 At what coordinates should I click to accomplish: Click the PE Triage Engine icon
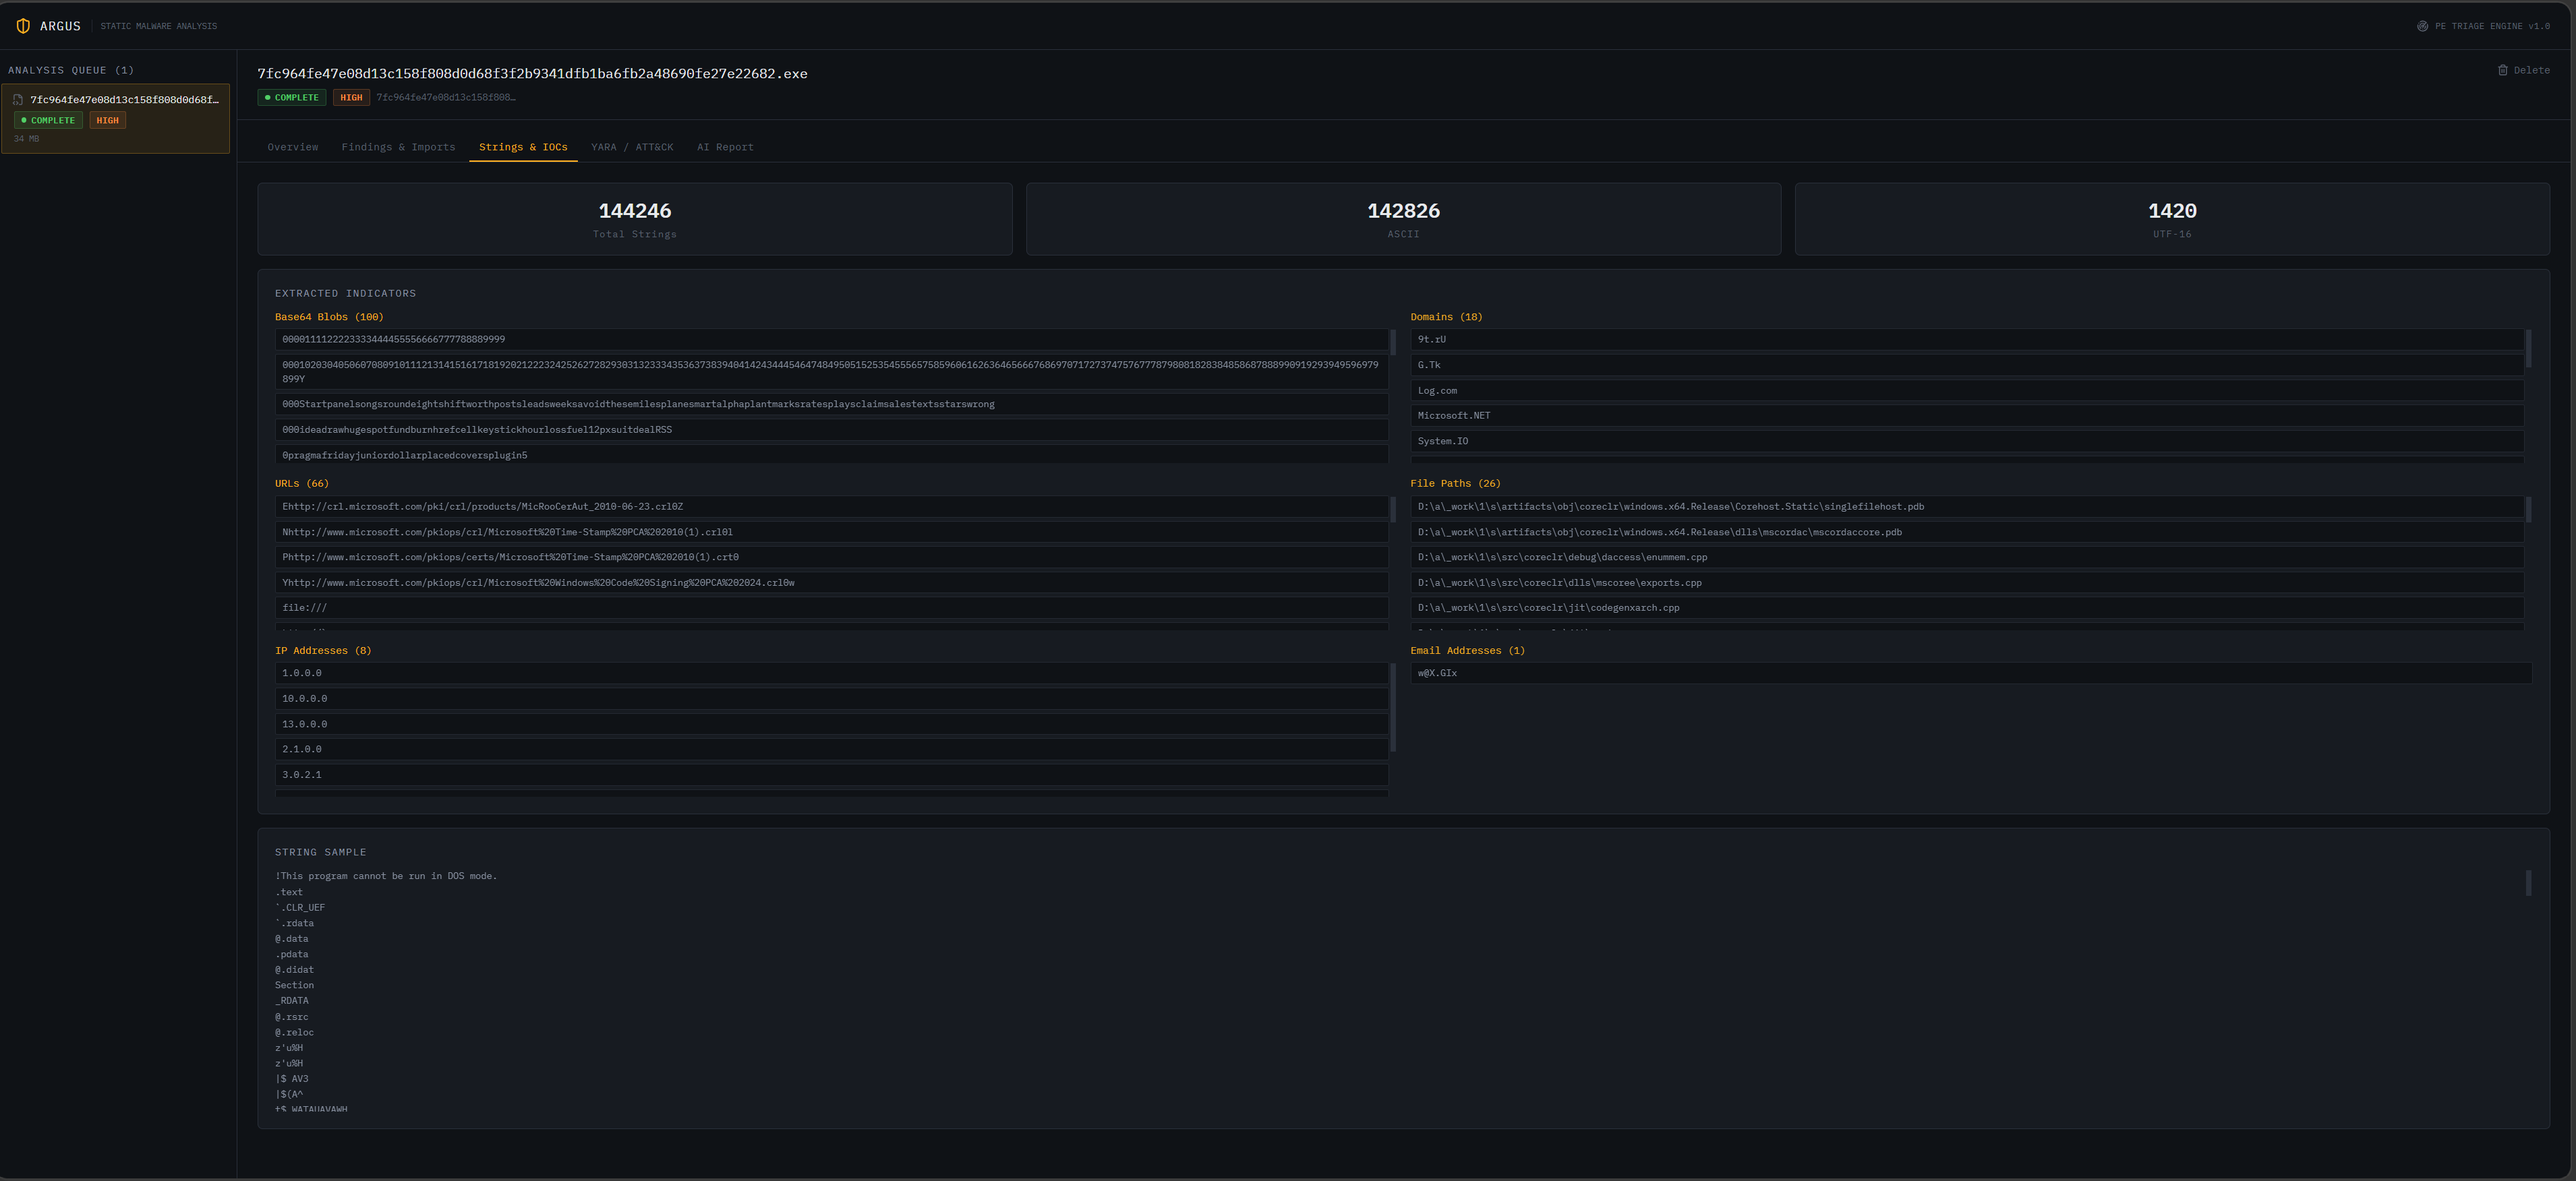click(x=2422, y=26)
